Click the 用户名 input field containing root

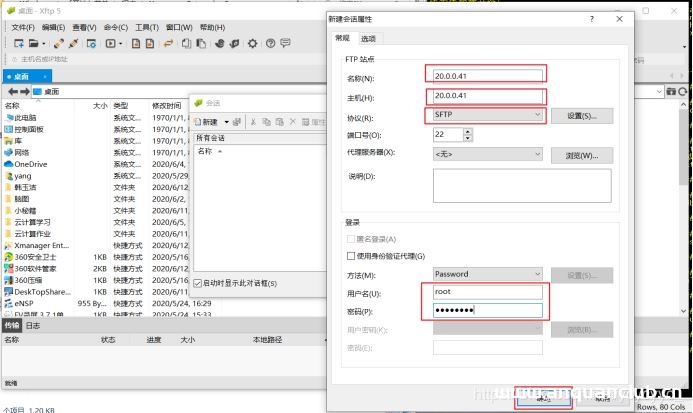click(x=487, y=292)
